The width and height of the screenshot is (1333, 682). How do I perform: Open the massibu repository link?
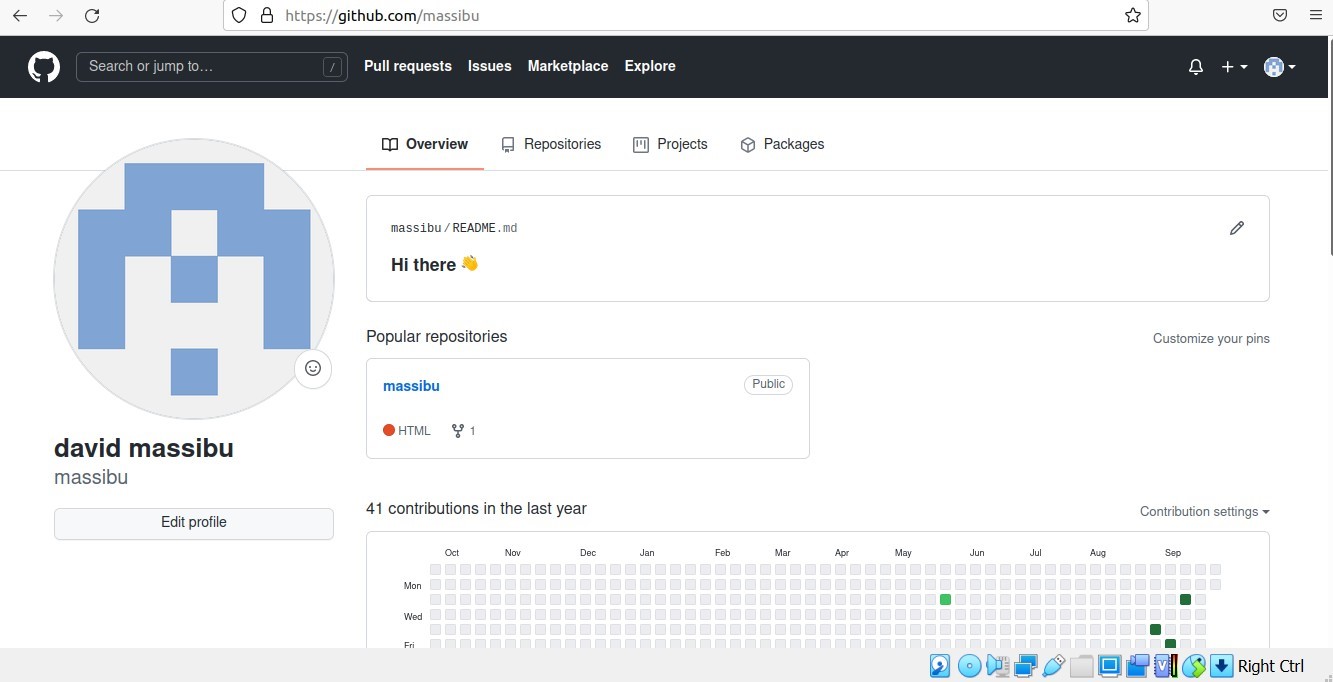[x=411, y=386]
